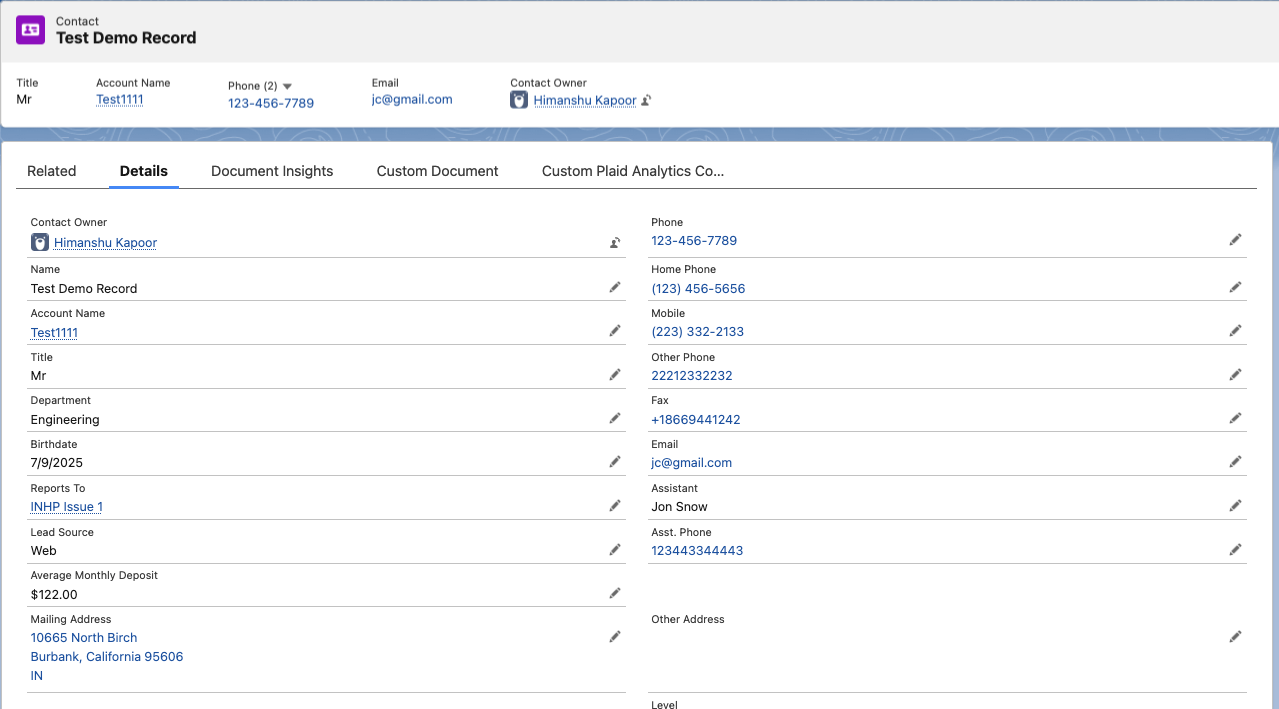
Task: Click pencil icon next to Birthdate
Action: 615,462
